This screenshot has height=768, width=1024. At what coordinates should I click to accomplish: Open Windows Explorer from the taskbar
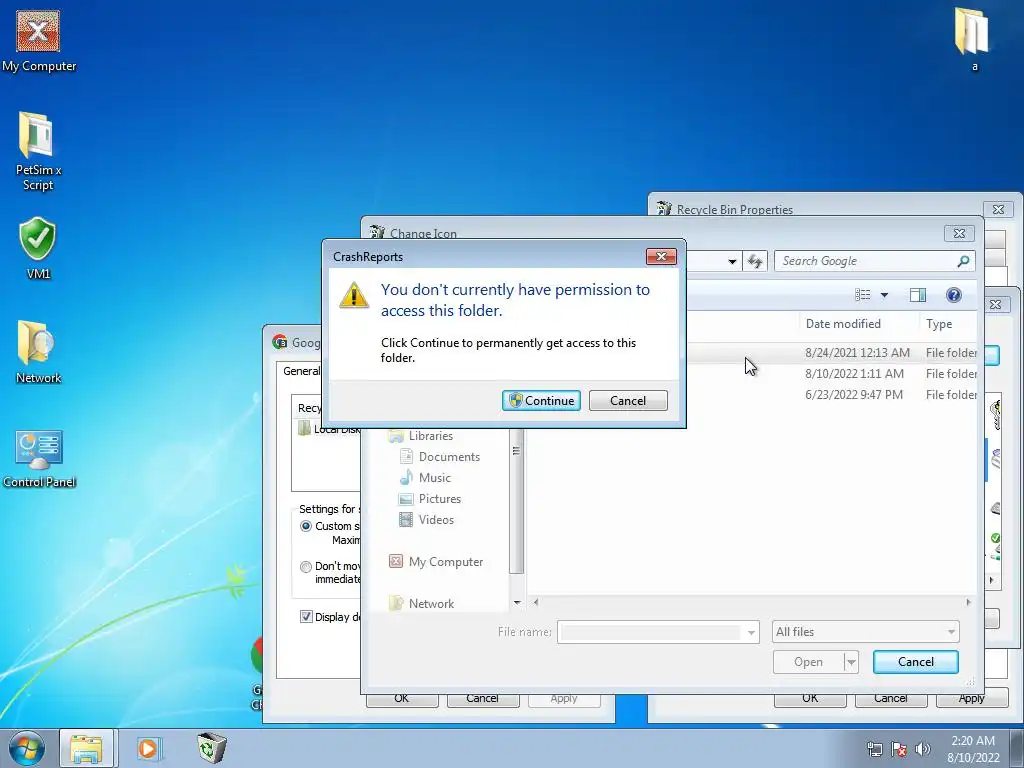tap(87, 748)
